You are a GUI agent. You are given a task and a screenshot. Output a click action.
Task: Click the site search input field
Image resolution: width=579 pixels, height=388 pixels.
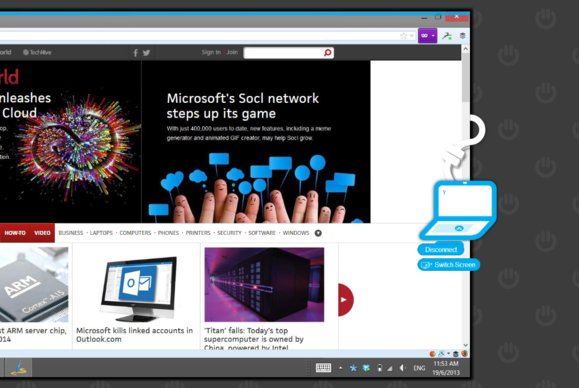coord(284,53)
